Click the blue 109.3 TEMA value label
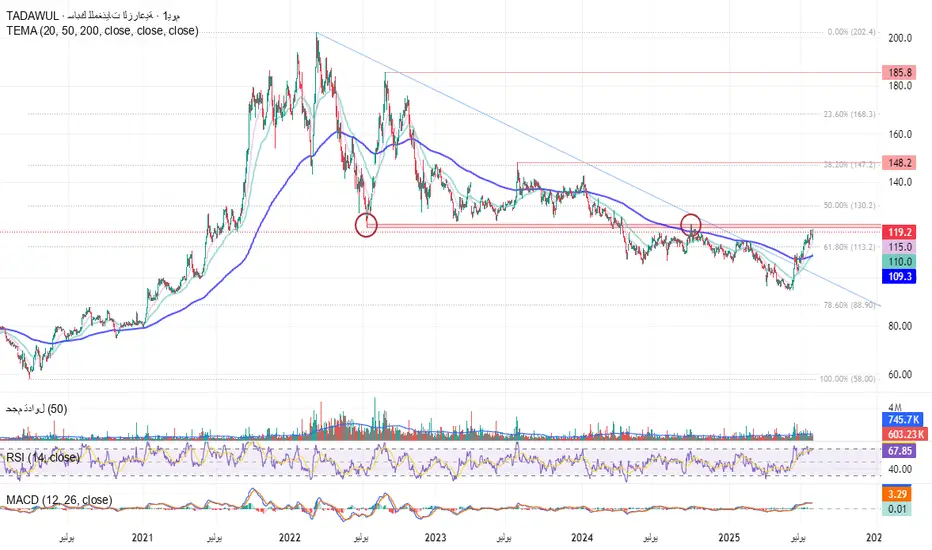Image resolution: width=932 pixels, height=550 pixels. 900,276
